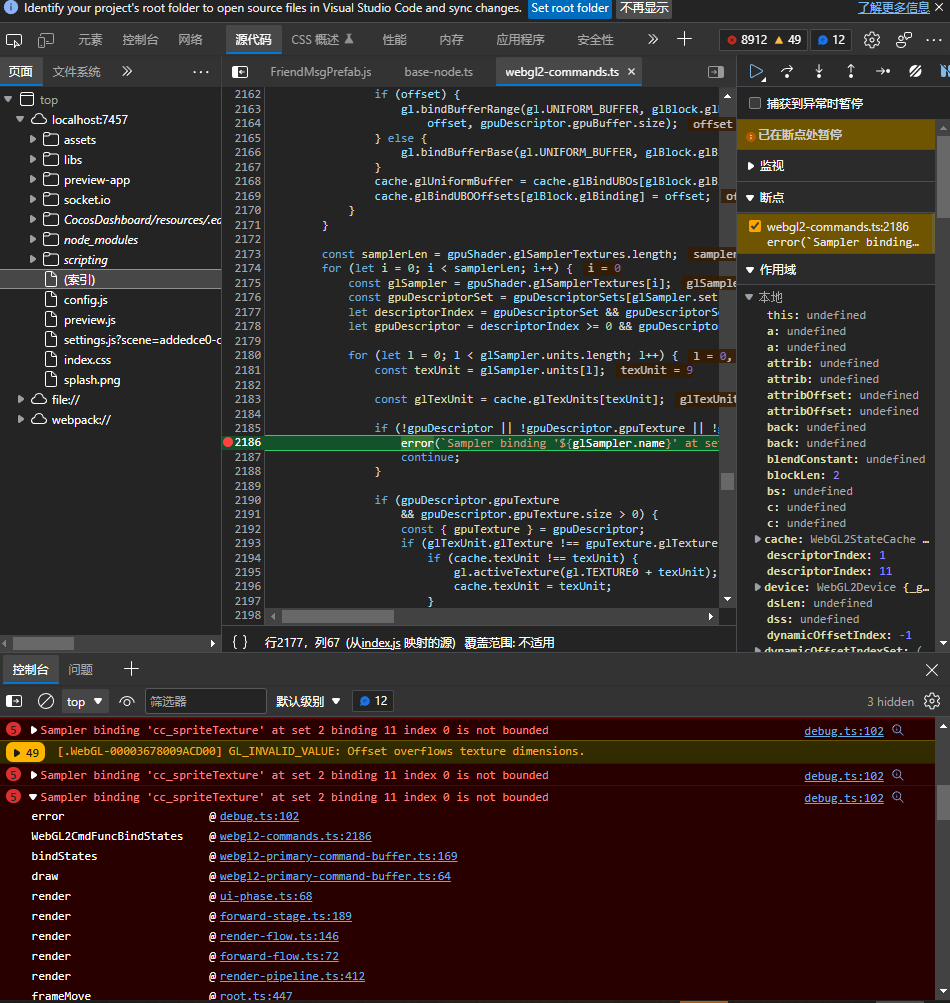Viewport: 950px width, 1003px height.
Task: Deactivate breakpoints using the toolbar icon
Action: (914, 71)
